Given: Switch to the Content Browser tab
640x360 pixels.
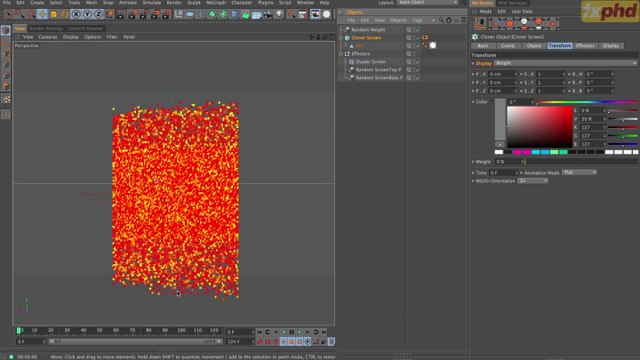Looking at the screenshot, I should tap(85, 29).
